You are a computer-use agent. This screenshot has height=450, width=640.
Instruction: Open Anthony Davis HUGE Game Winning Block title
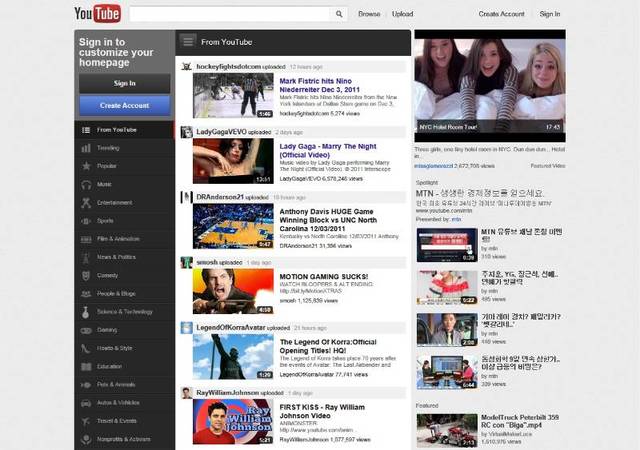[x=328, y=220]
